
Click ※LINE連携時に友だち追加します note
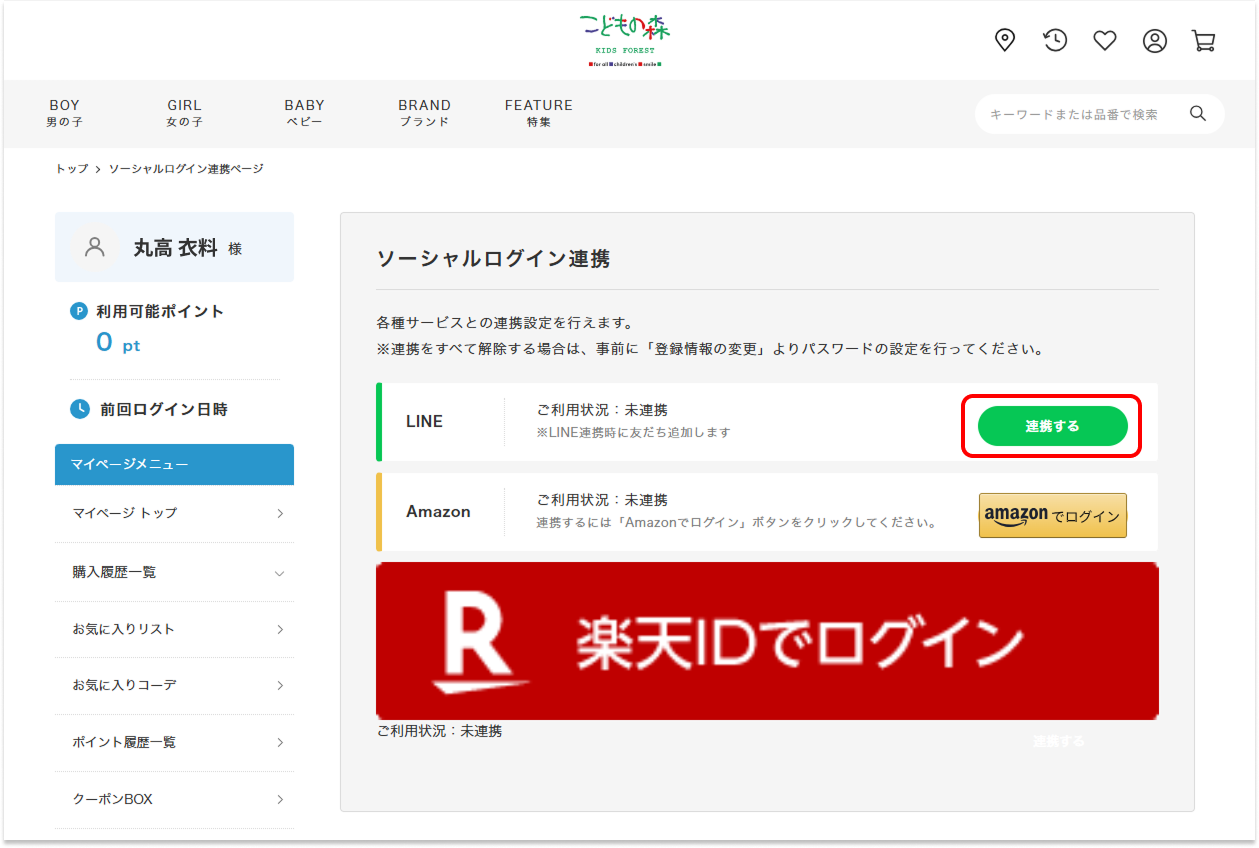point(633,433)
